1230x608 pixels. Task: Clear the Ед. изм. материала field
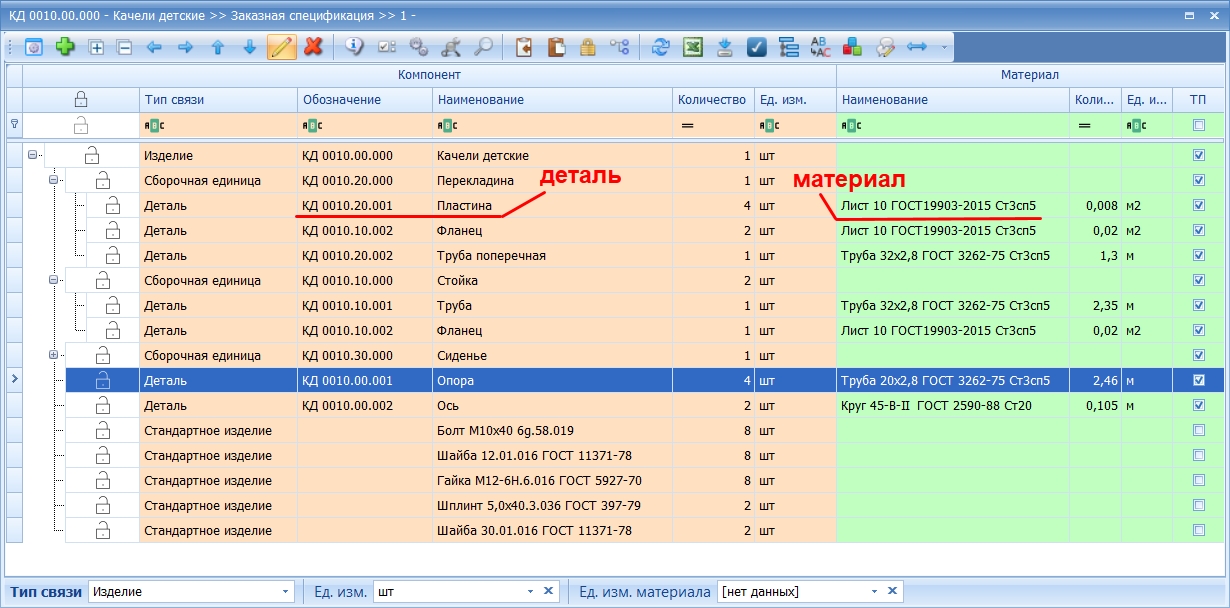pyautogui.click(x=893, y=591)
